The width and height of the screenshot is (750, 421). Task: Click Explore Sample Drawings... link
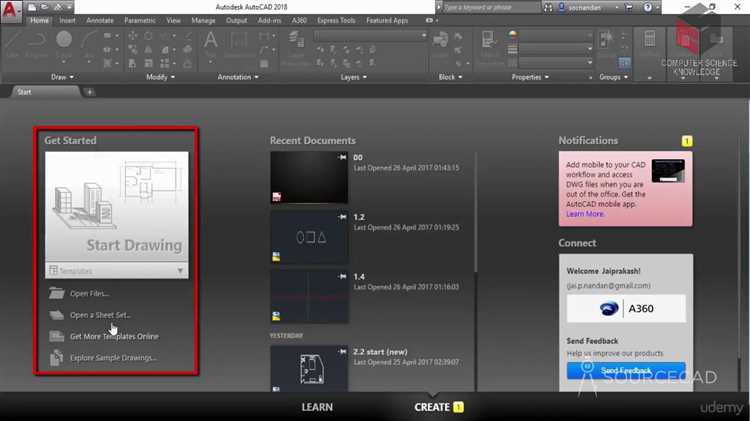pyautogui.click(x=113, y=358)
